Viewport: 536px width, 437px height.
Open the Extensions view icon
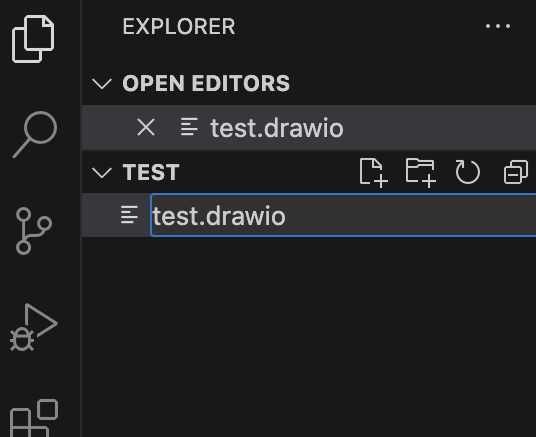pyautogui.click(x=34, y=418)
